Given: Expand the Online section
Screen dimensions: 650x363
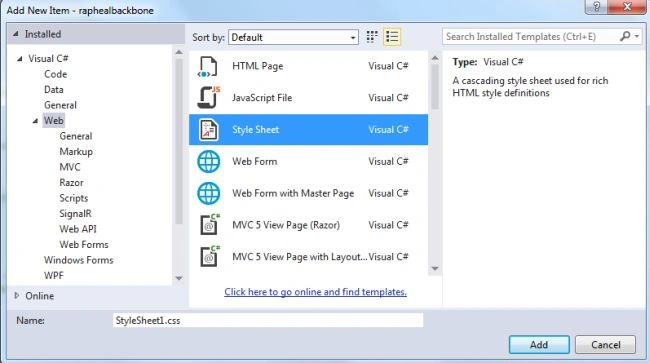Looking at the screenshot, I should pos(17,295).
